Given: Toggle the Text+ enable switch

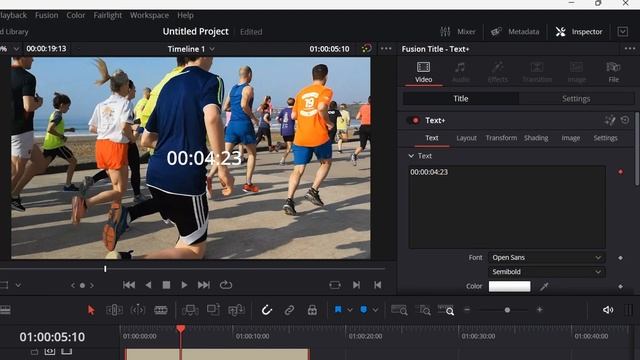Looking at the screenshot, I should 413,120.
